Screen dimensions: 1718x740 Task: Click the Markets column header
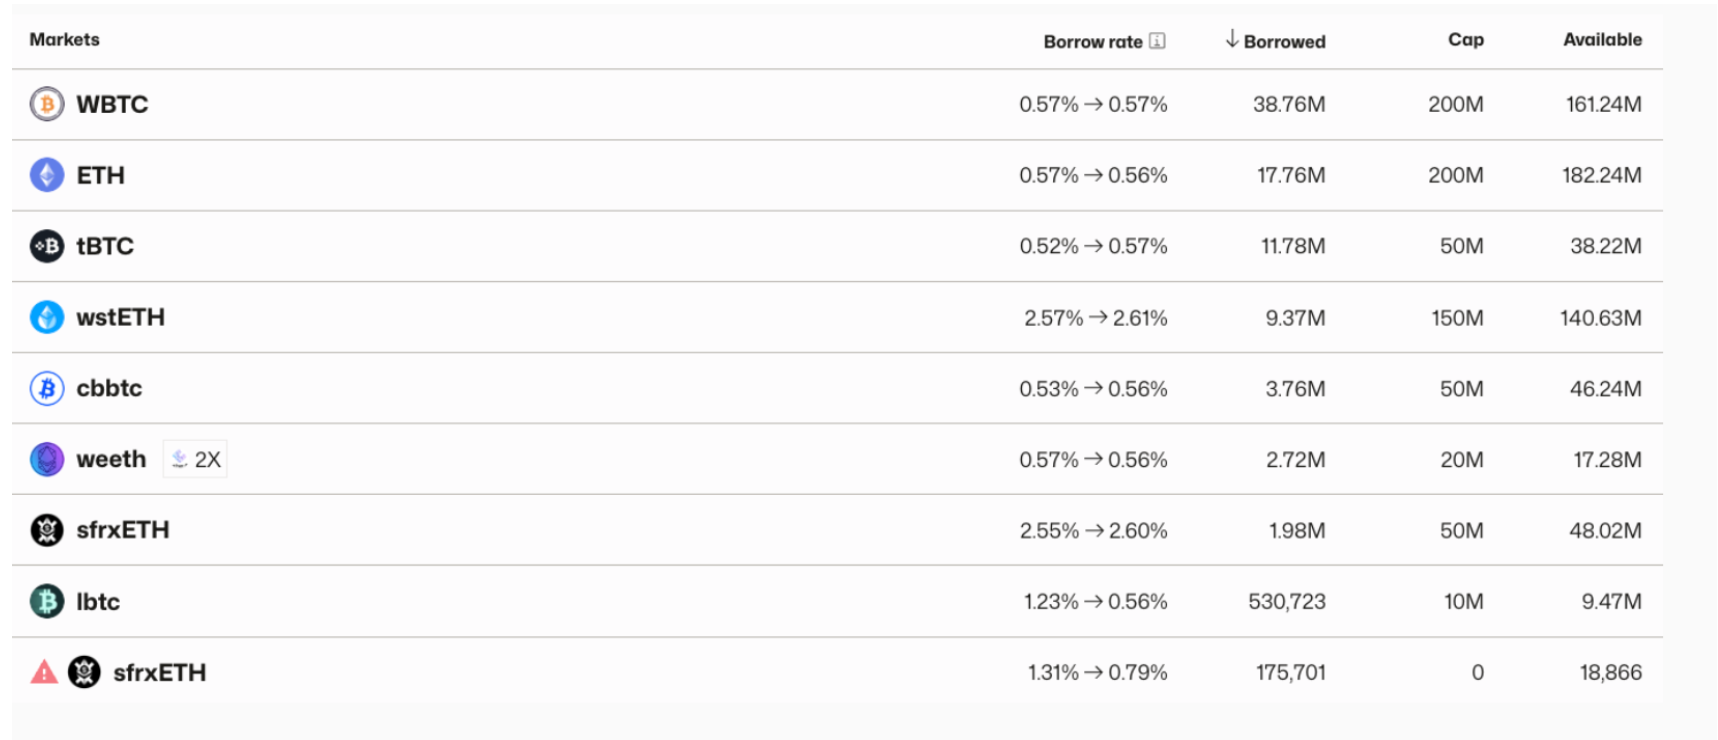pos(65,40)
